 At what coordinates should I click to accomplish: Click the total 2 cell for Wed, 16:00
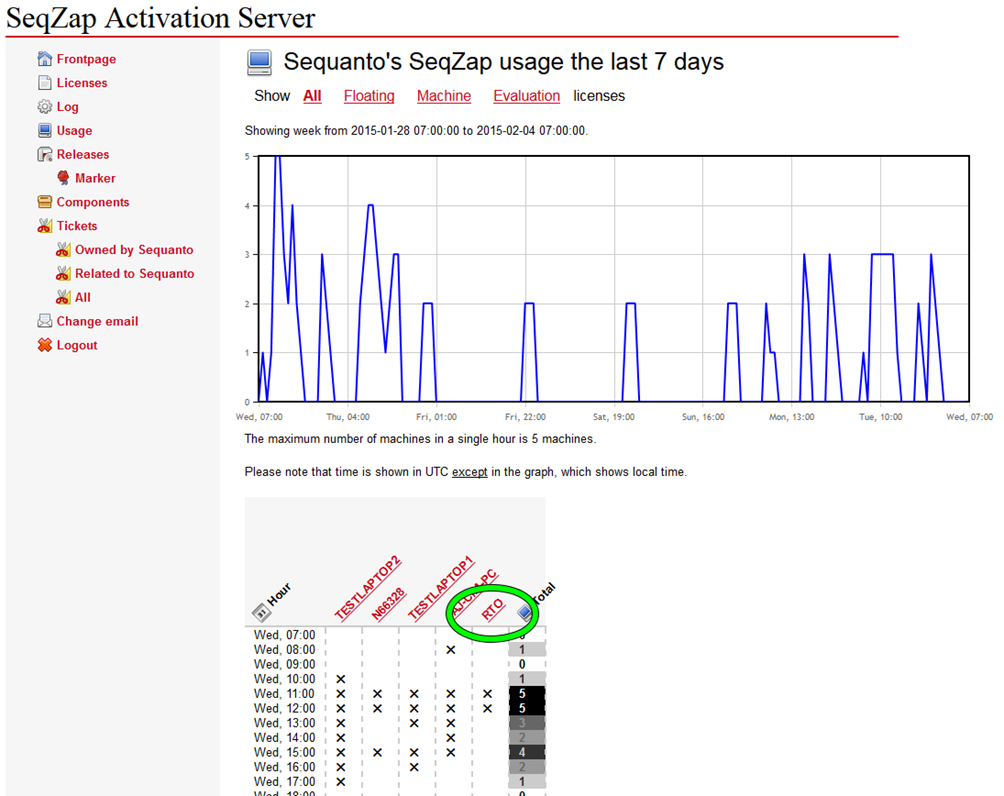[x=526, y=767]
